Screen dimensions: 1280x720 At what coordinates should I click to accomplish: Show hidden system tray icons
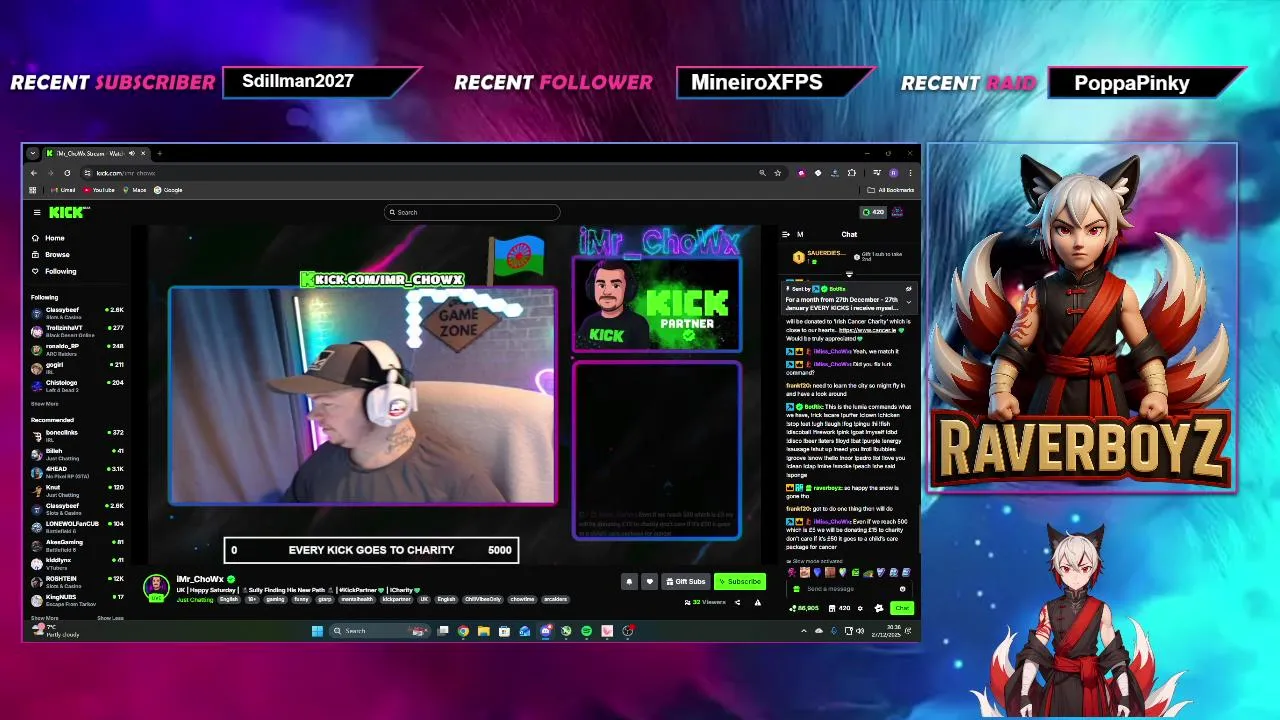pyautogui.click(x=803, y=631)
